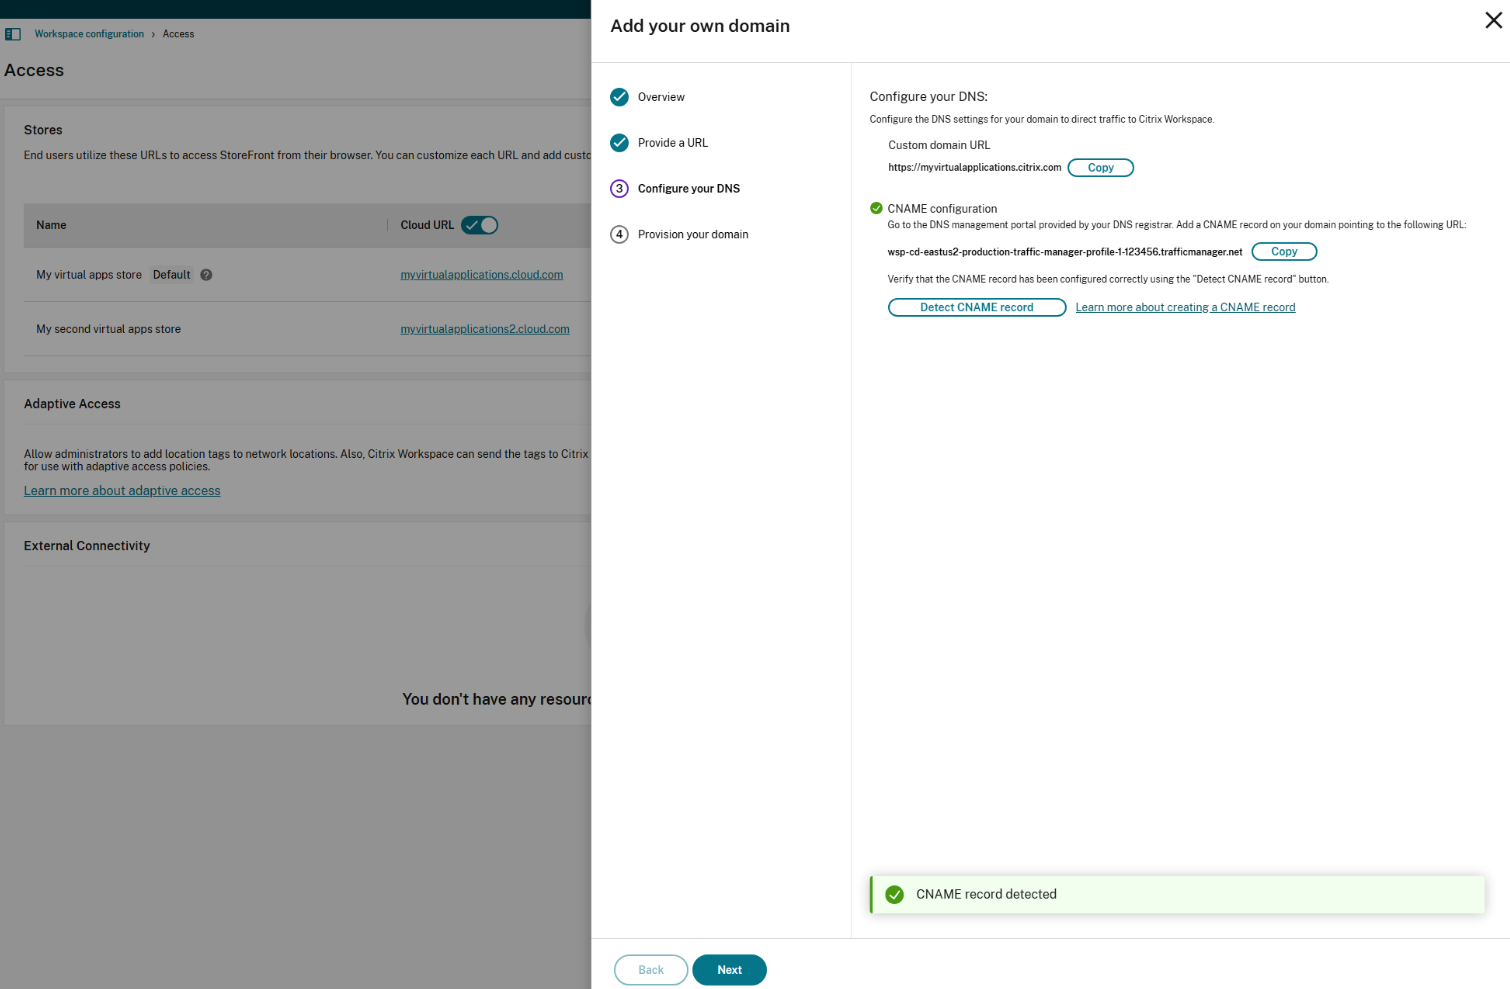Click the green check beside CNAME configuration
The height and width of the screenshot is (989, 1510).
[x=876, y=209]
